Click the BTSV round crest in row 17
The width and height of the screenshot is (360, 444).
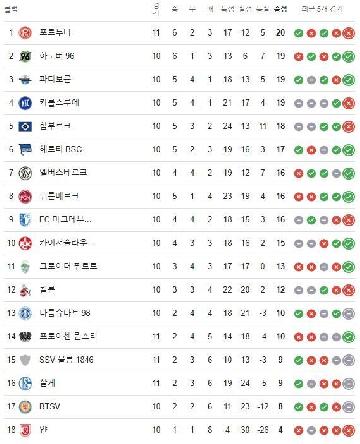click(x=25, y=407)
